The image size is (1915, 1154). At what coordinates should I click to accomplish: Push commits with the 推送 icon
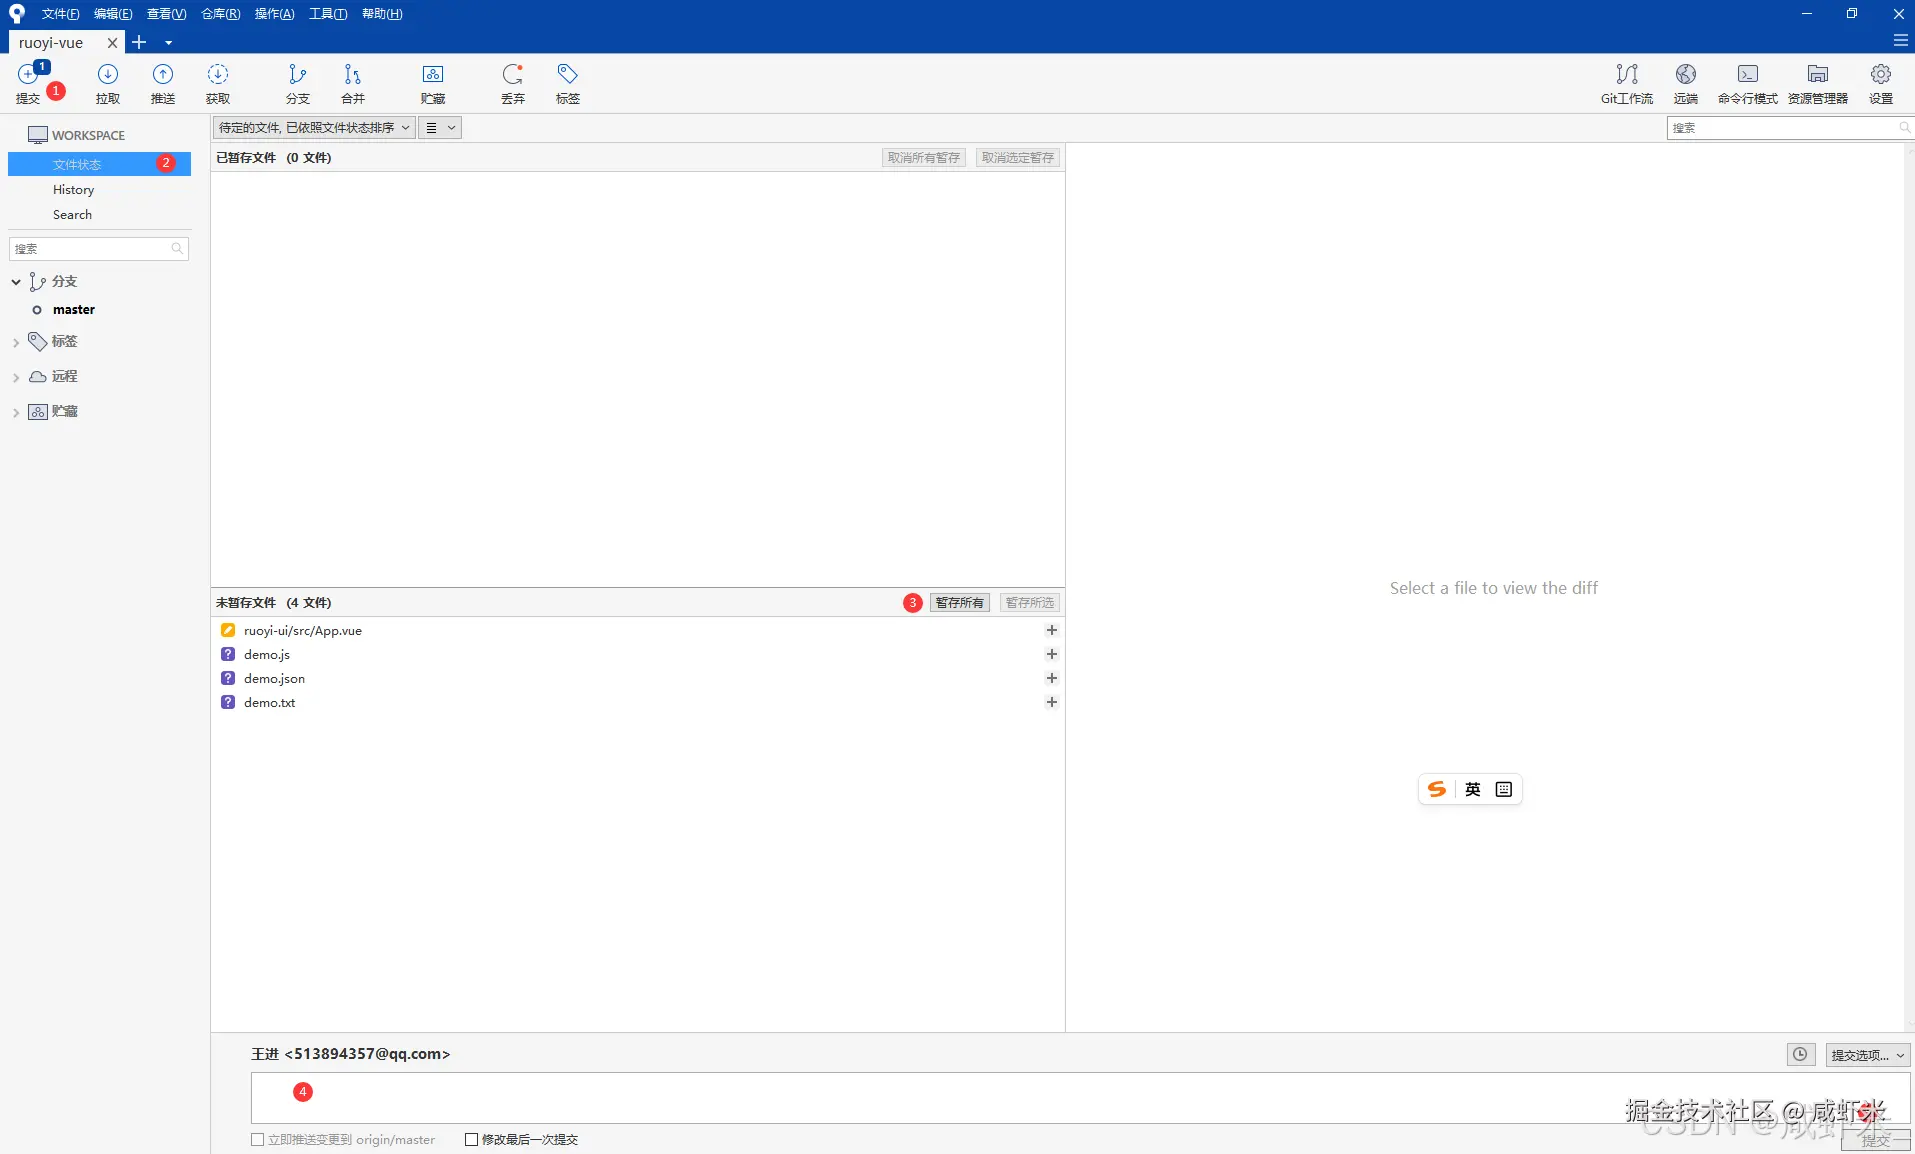[163, 83]
